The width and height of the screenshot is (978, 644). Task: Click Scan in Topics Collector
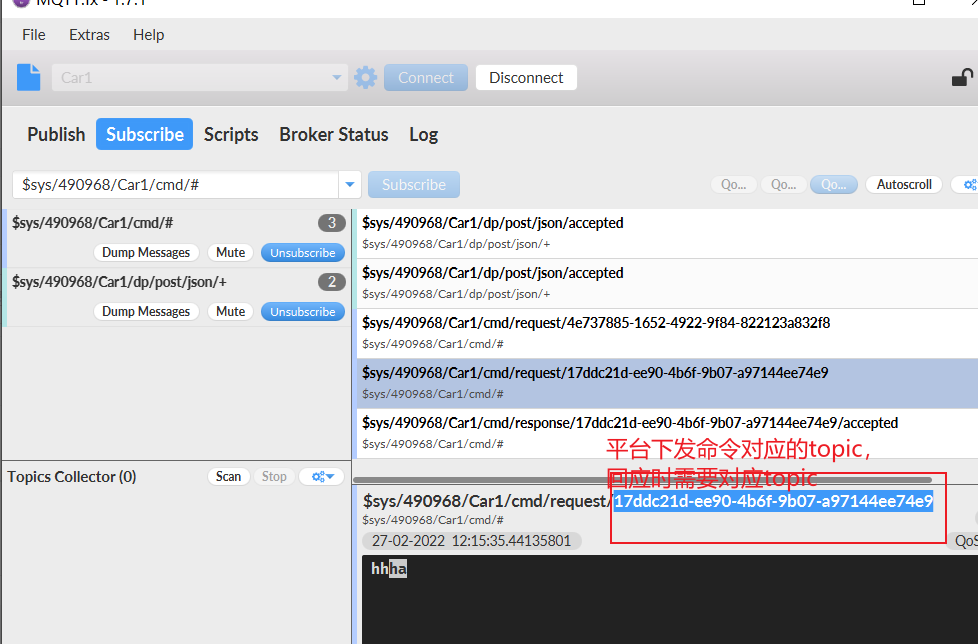click(228, 476)
